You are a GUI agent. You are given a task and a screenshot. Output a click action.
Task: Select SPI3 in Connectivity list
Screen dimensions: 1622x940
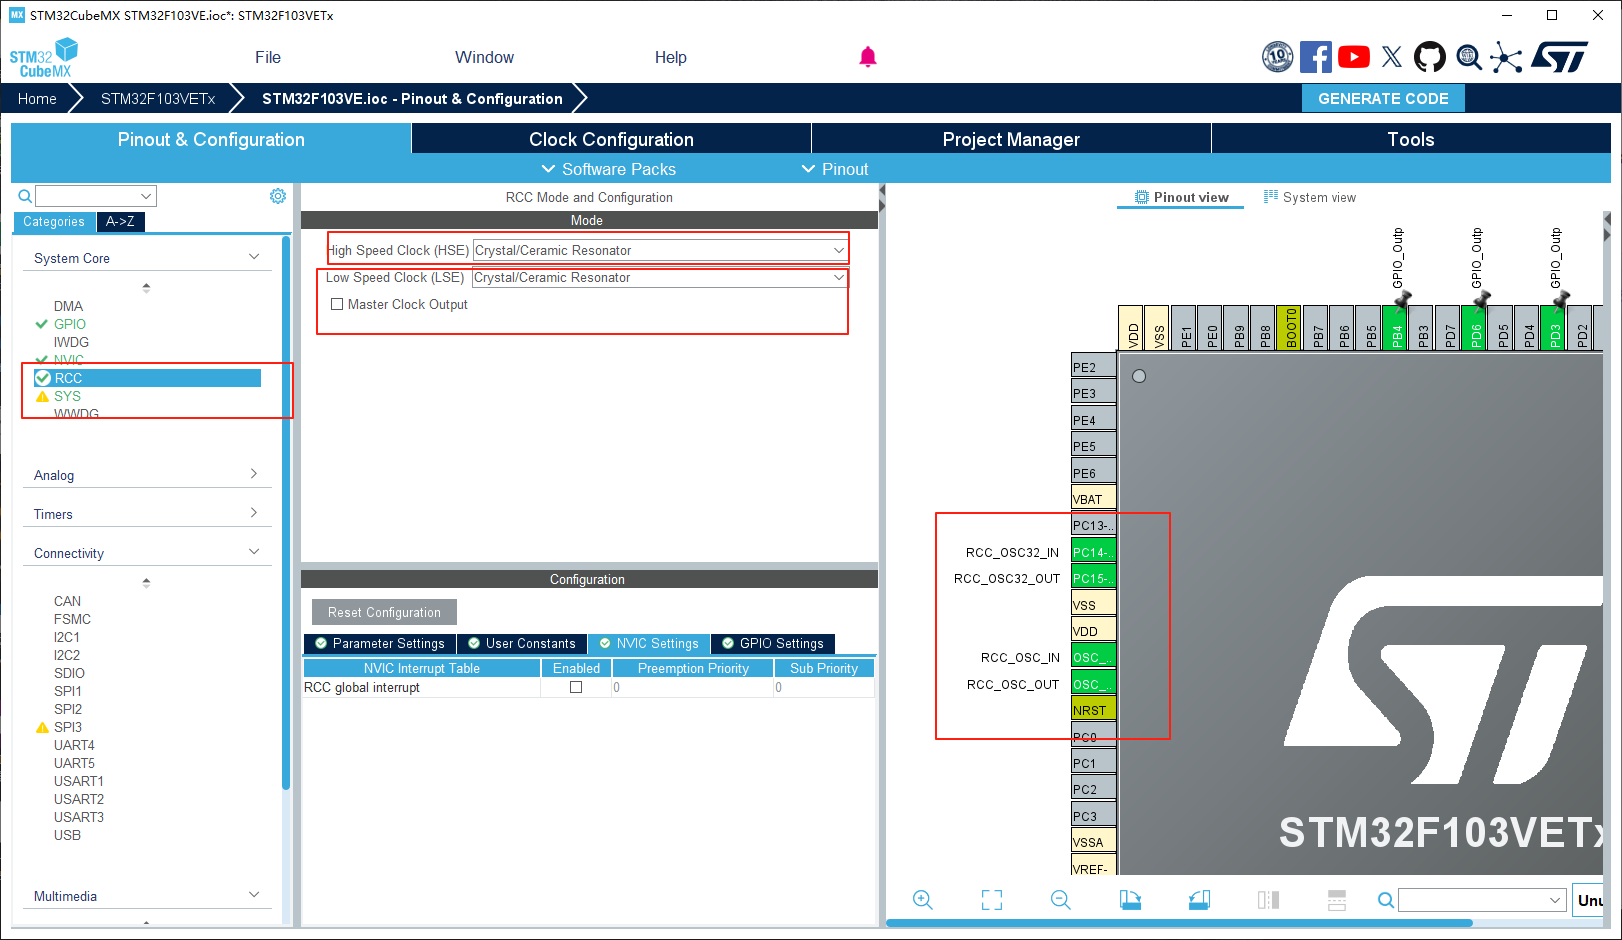click(x=68, y=727)
